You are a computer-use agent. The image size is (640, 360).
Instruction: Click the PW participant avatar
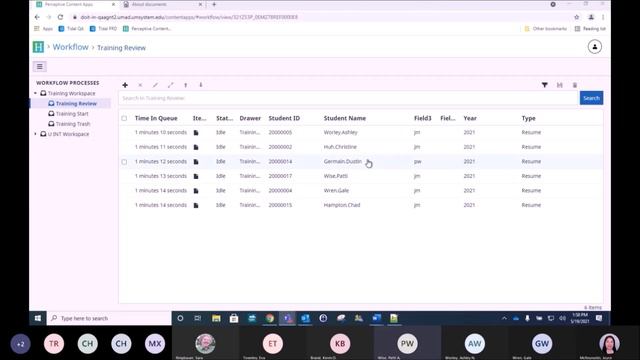pyautogui.click(x=407, y=344)
